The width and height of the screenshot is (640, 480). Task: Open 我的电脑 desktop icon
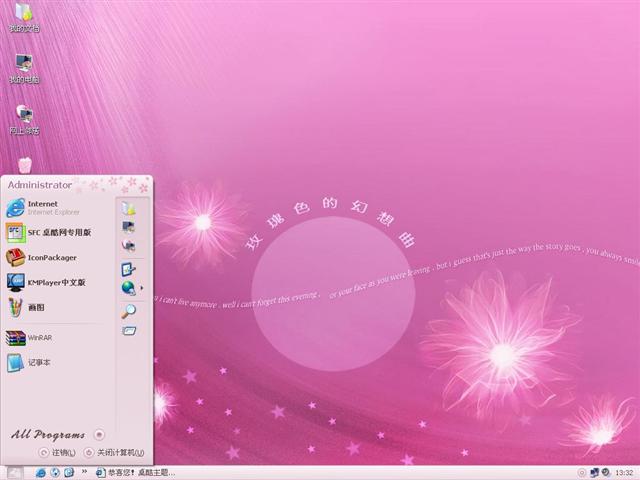pos(24,66)
